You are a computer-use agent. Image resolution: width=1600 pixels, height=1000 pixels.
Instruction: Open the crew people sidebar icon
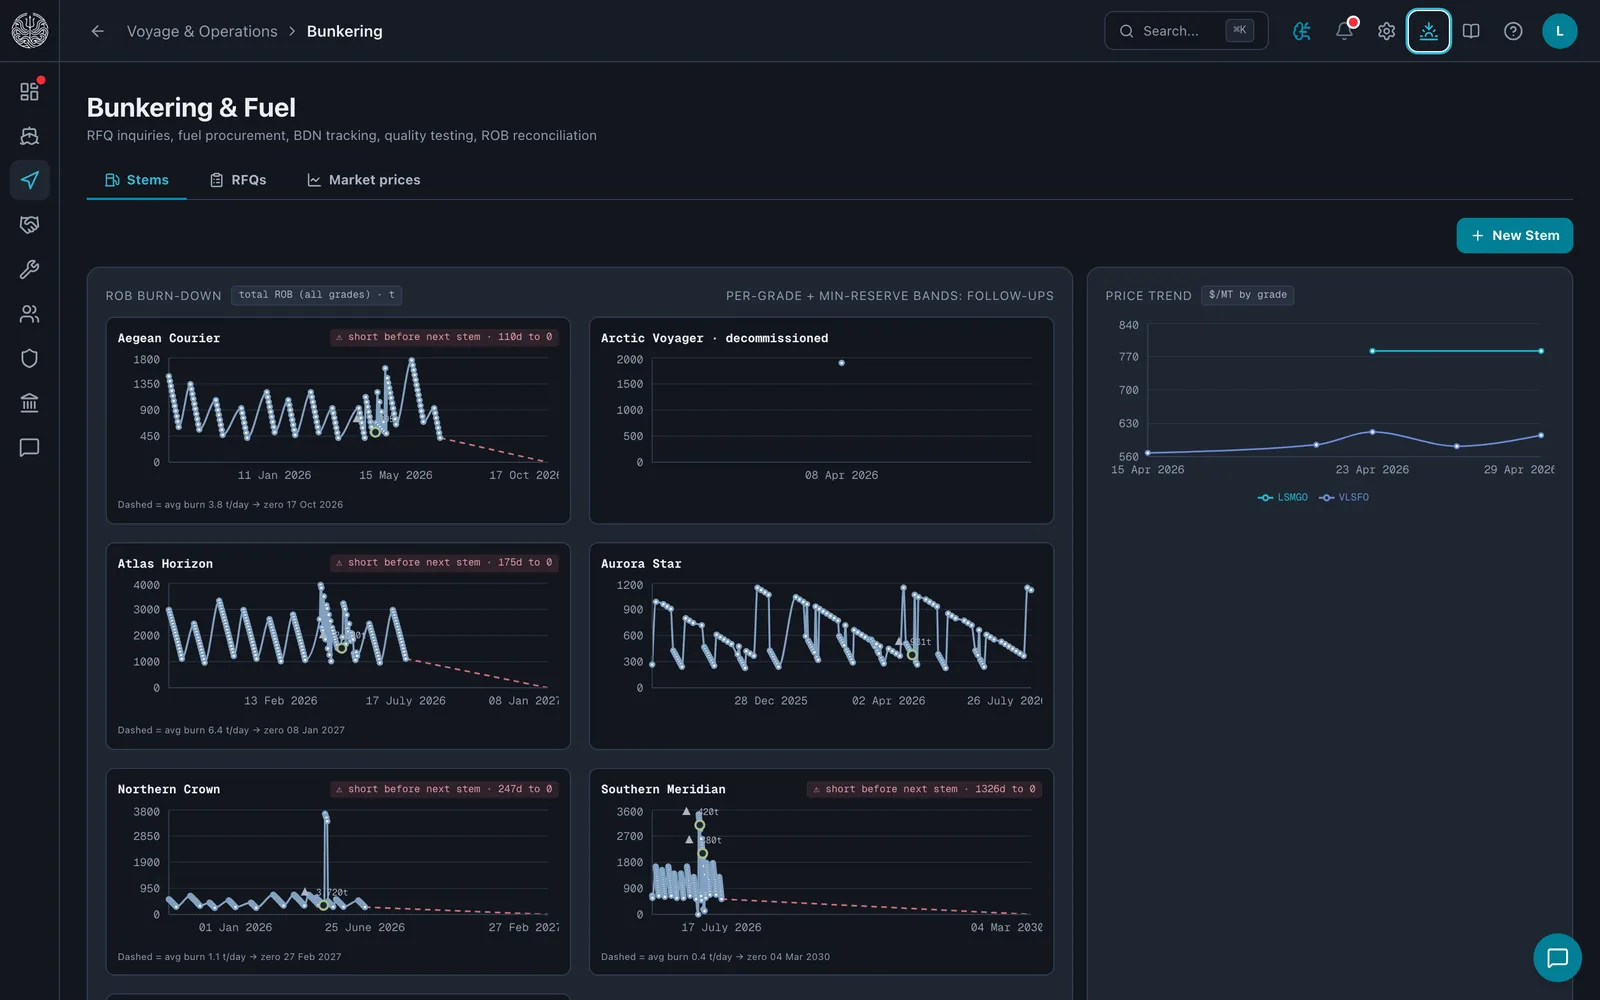(29, 314)
